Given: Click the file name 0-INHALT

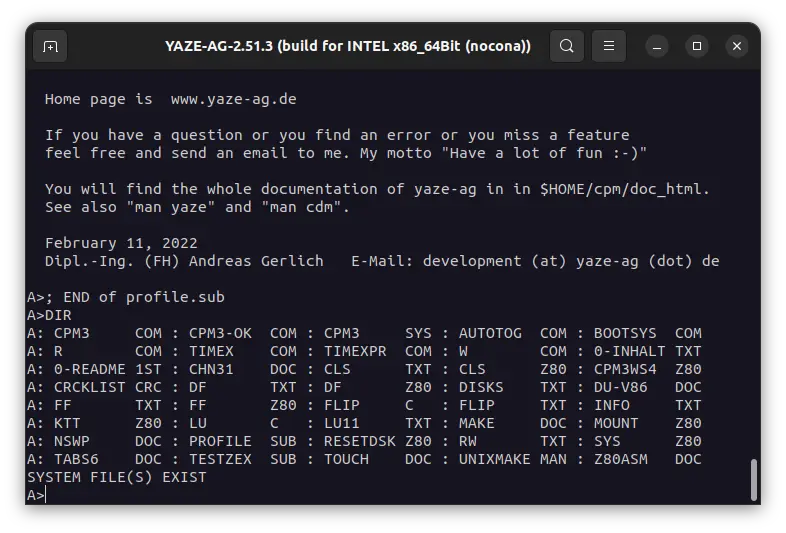Looking at the screenshot, I should coord(630,351).
